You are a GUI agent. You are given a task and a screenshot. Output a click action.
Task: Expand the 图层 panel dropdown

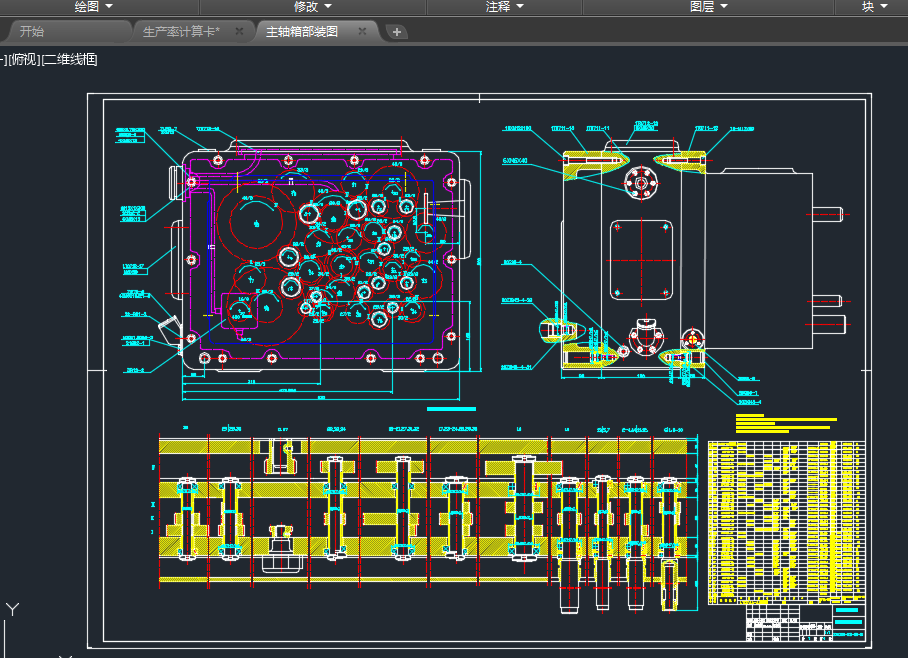pos(709,6)
